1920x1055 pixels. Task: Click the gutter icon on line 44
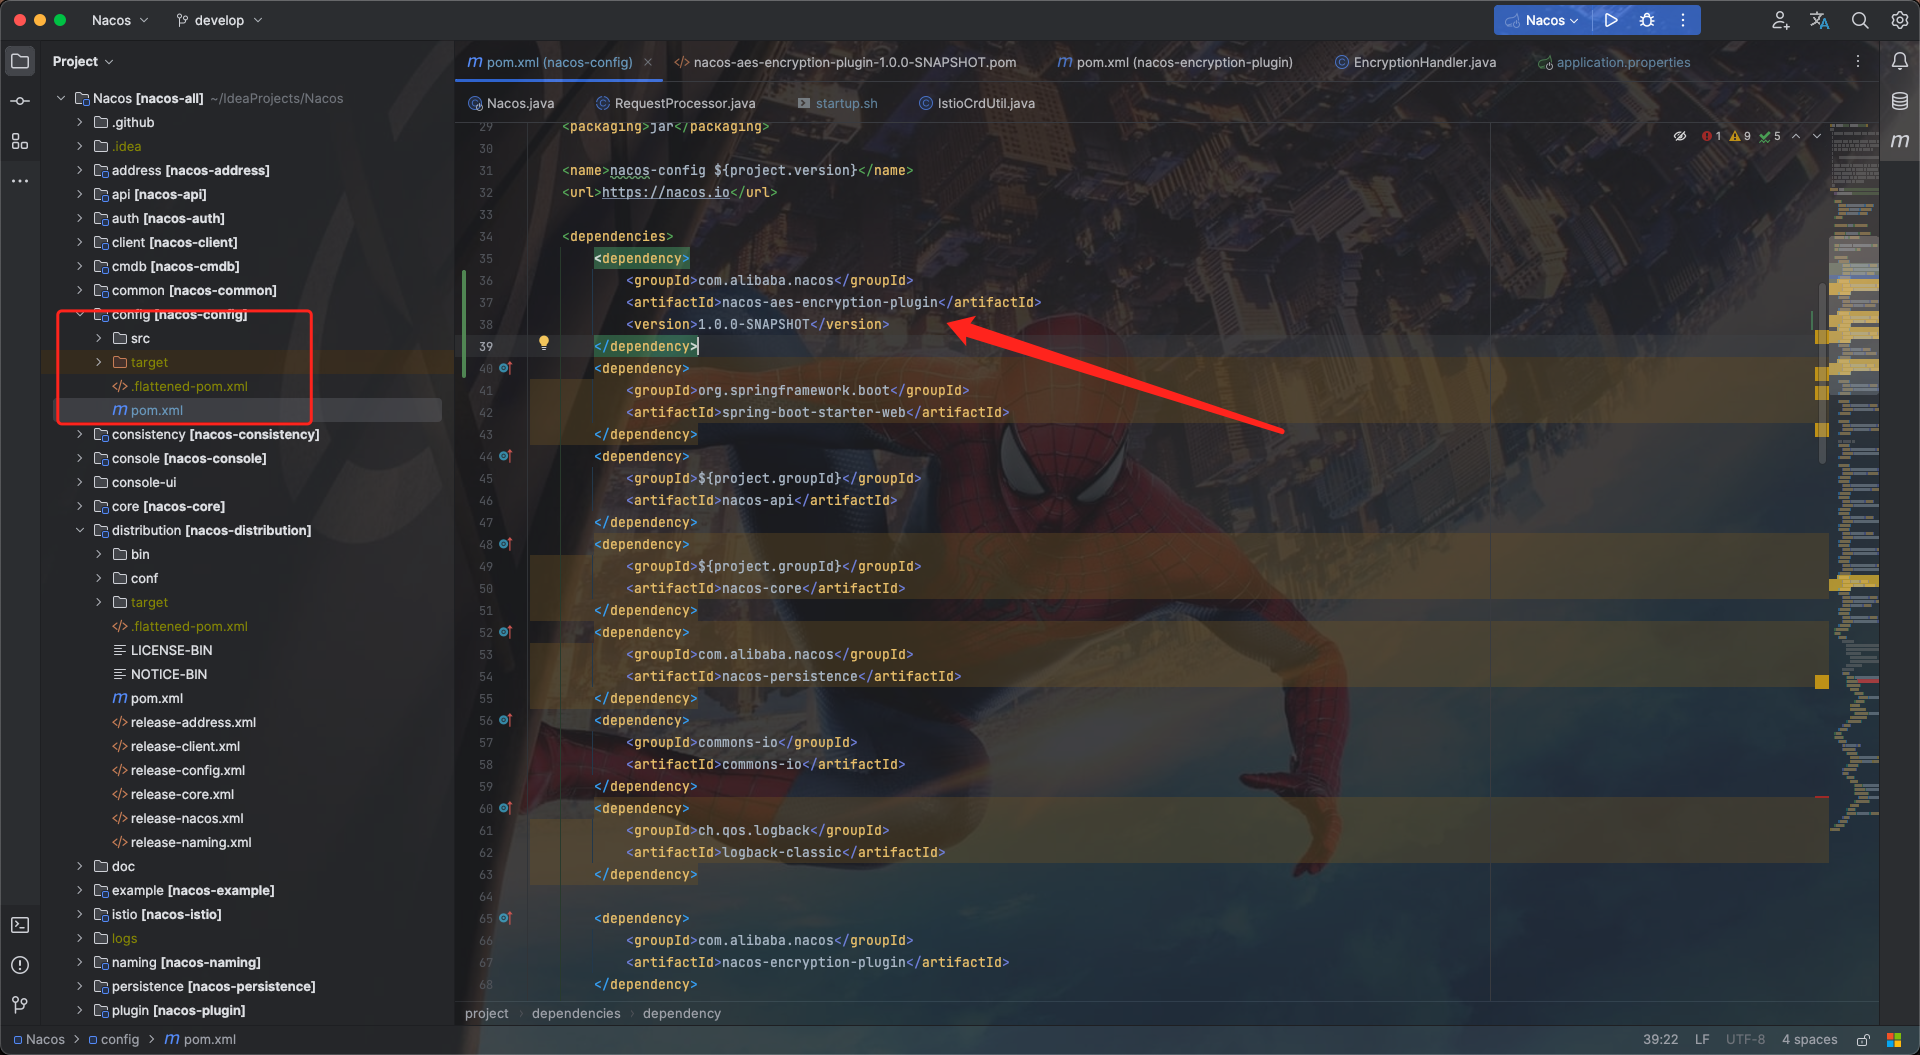tap(505, 456)
